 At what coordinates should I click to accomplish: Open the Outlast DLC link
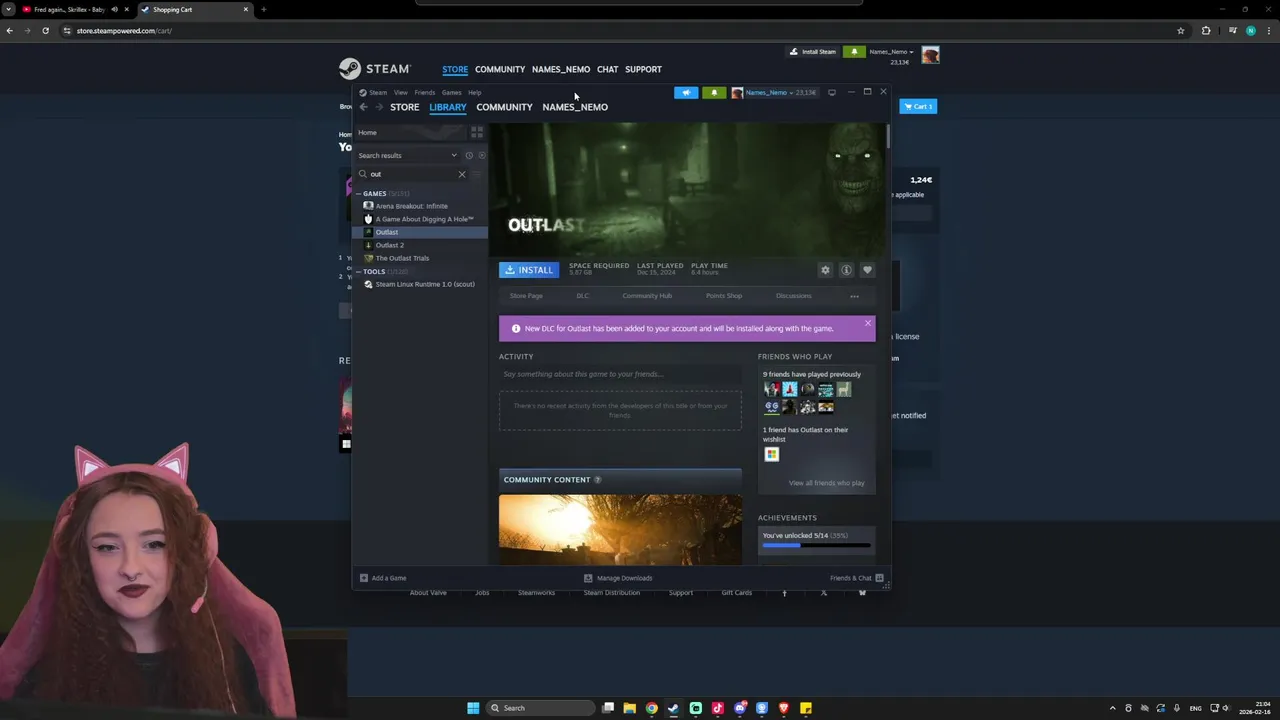pyautogui.click(x=582, y=296)
